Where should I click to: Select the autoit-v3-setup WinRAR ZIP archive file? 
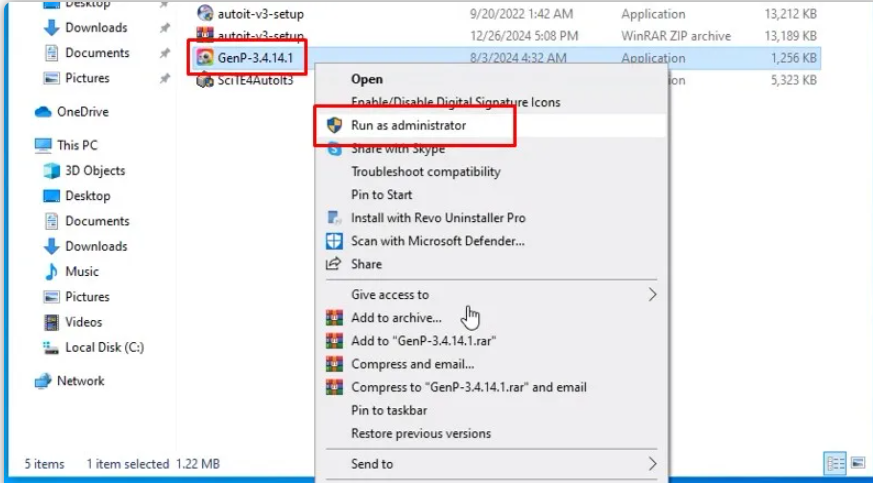pyautogui.click(x=260, y=36)
